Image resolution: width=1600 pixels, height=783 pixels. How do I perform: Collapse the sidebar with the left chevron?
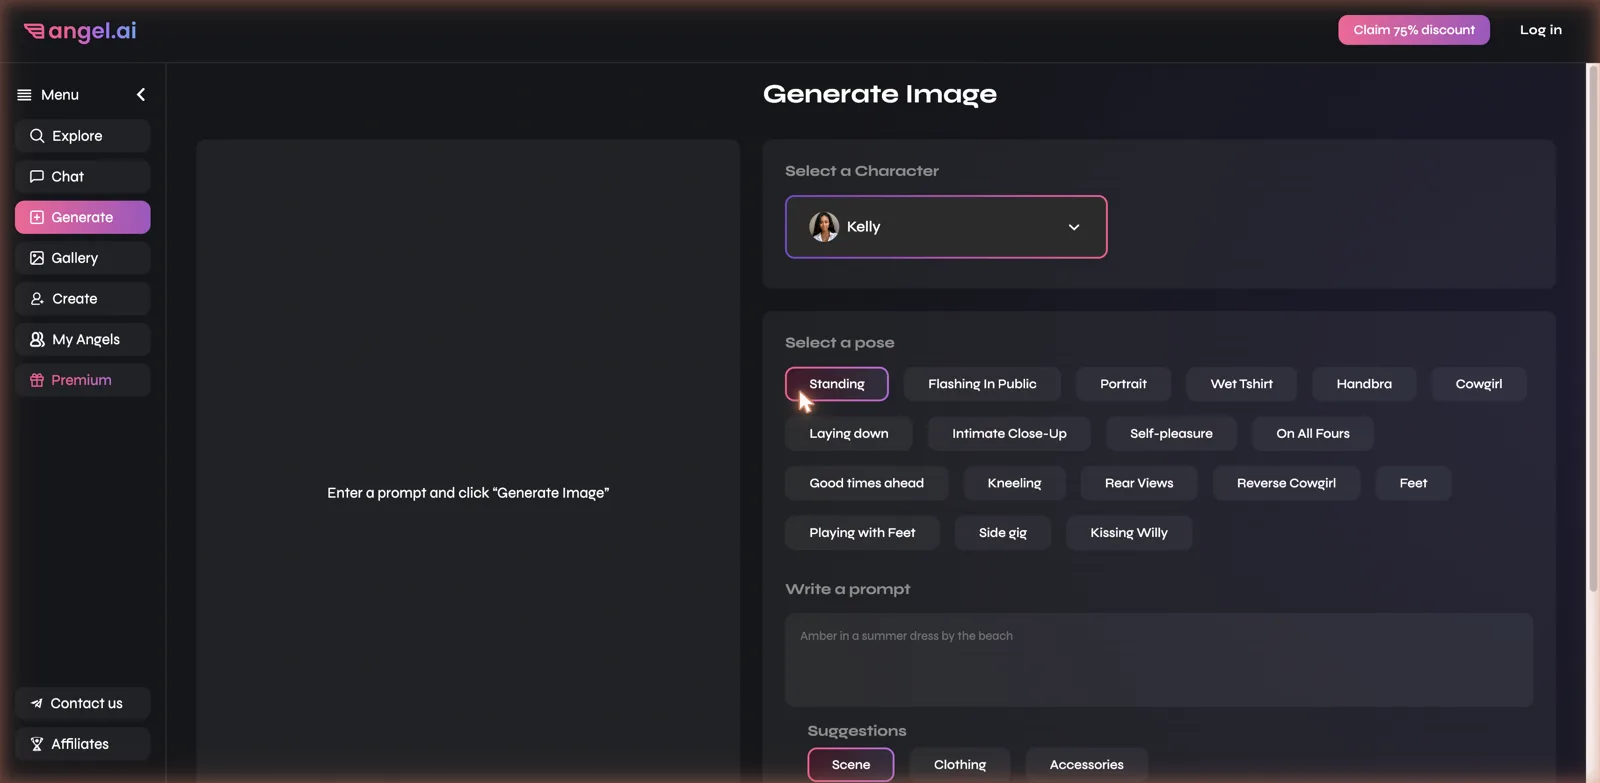pyautogui.click(x=141, y=95)
